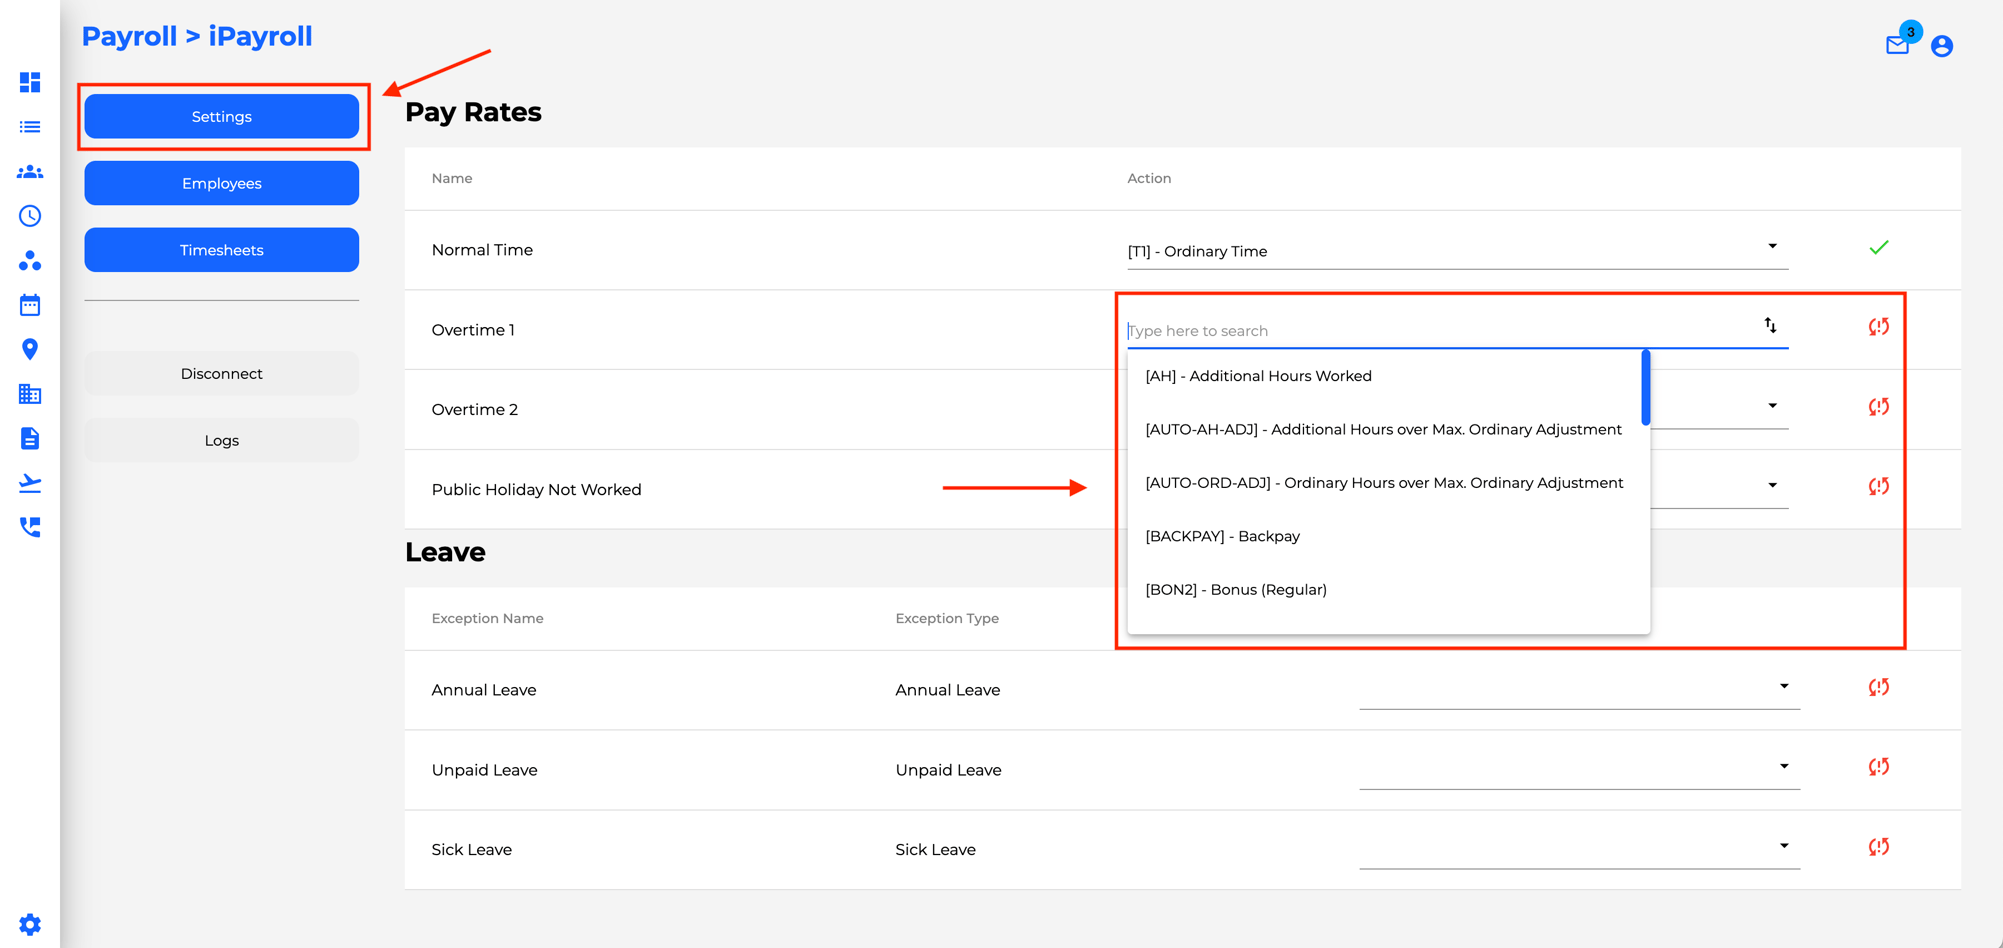Select the location pin icon in sidebar

[30, 349]
